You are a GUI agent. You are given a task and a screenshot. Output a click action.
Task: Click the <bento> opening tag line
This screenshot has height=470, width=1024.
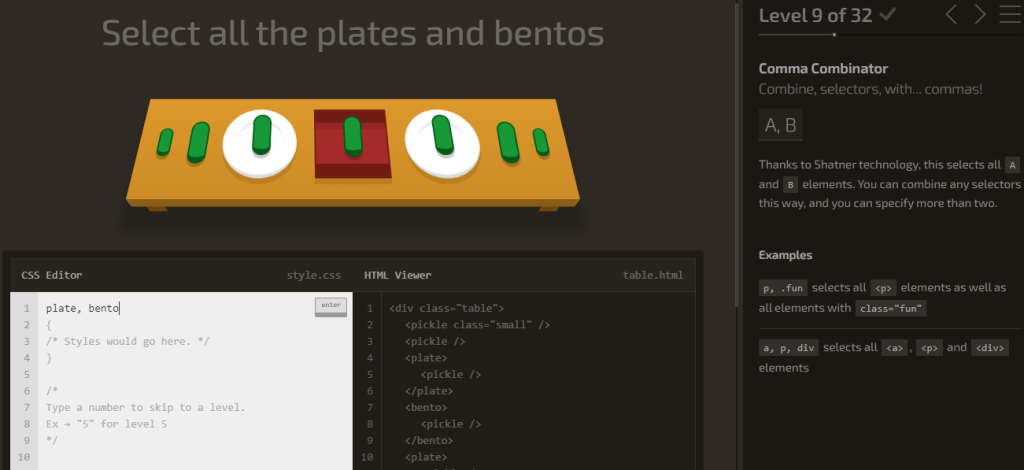426,407
